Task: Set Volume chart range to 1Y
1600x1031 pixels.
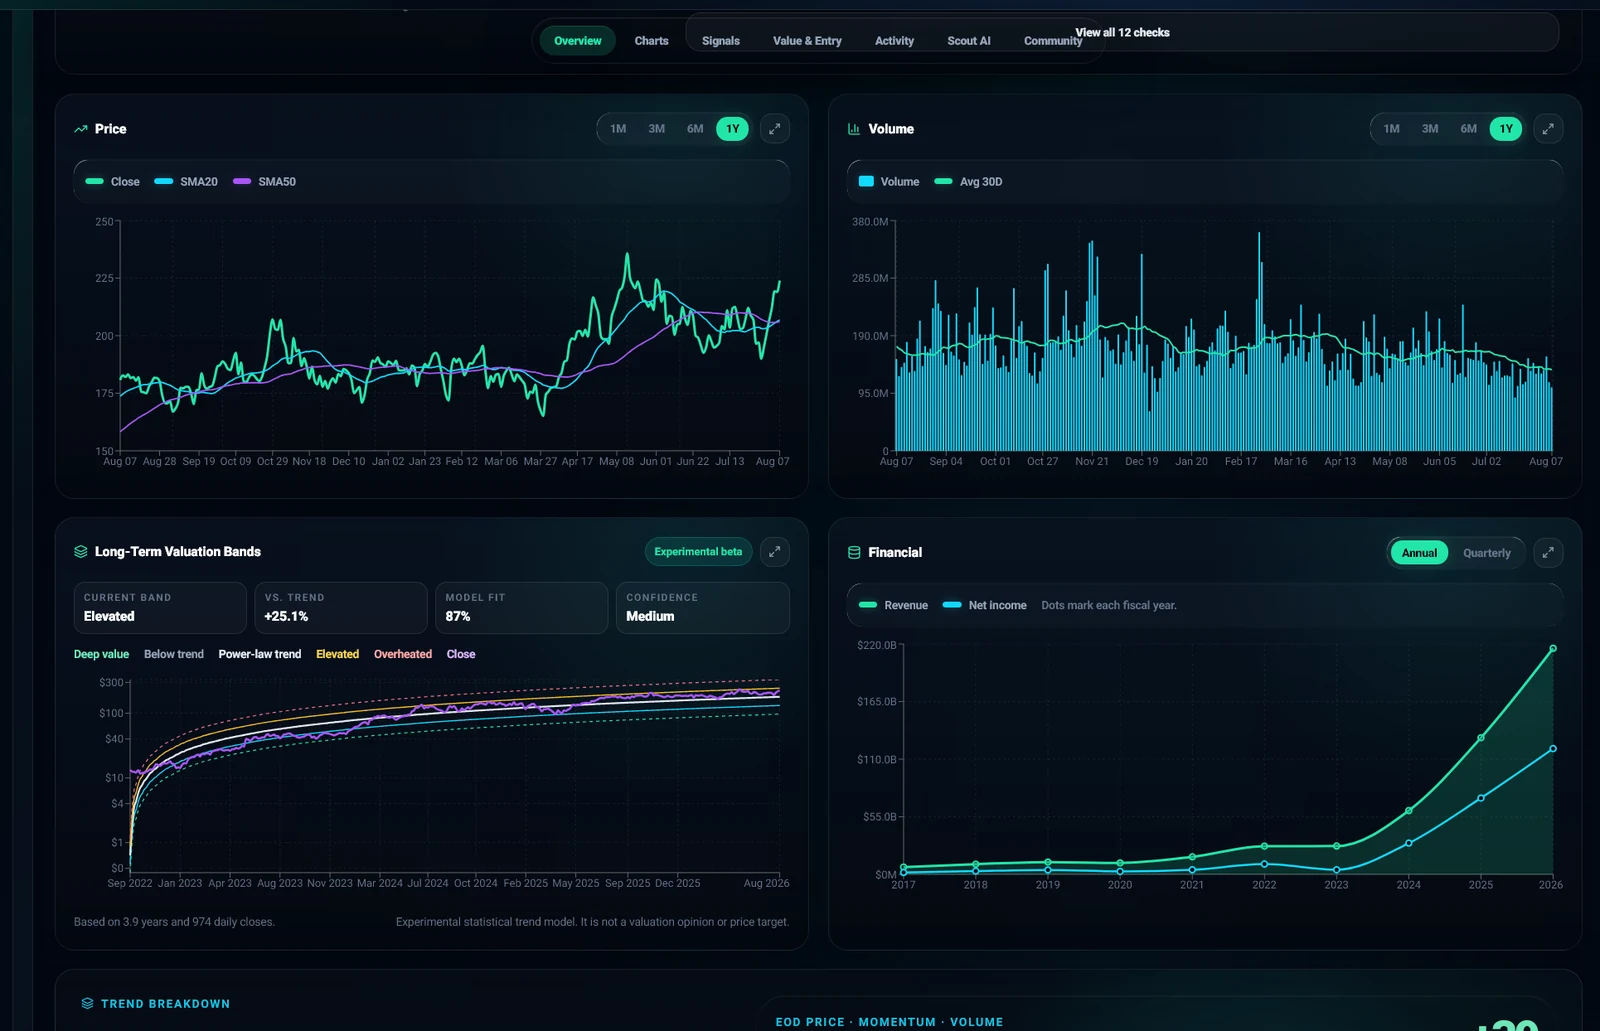Action: [1506, 129]
